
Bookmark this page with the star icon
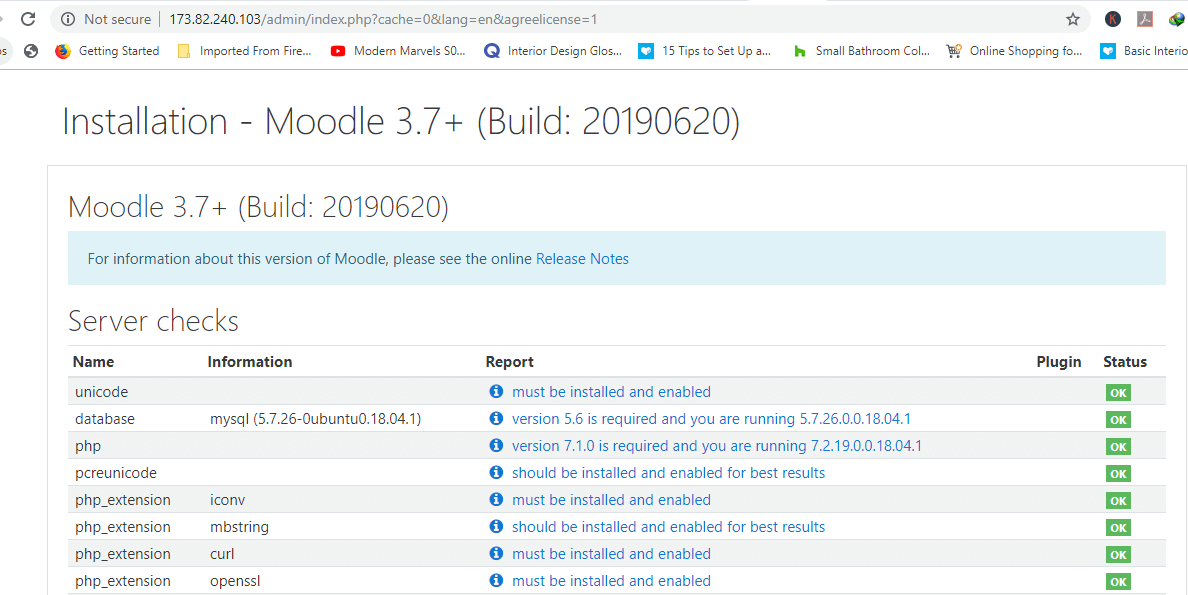(1073, 19)
